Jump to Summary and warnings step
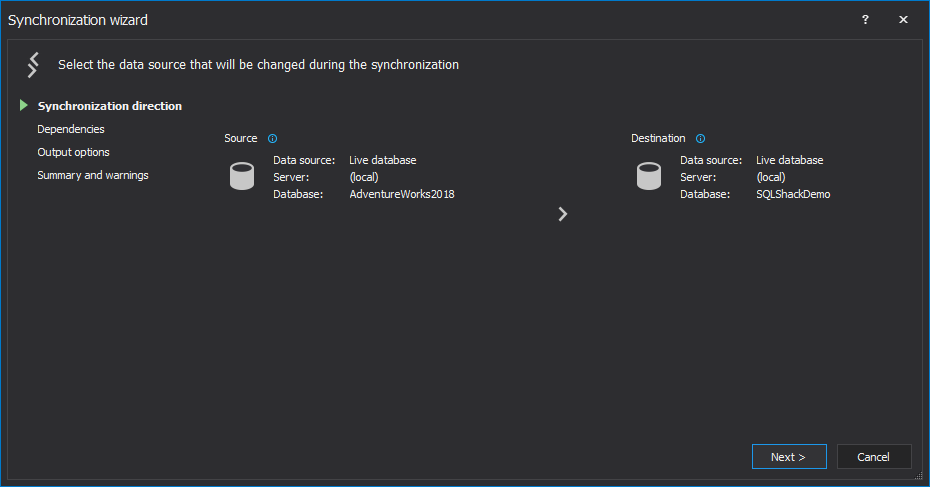Image resolution: width=930 pixels, height=487 pixels. click(93, 175)
